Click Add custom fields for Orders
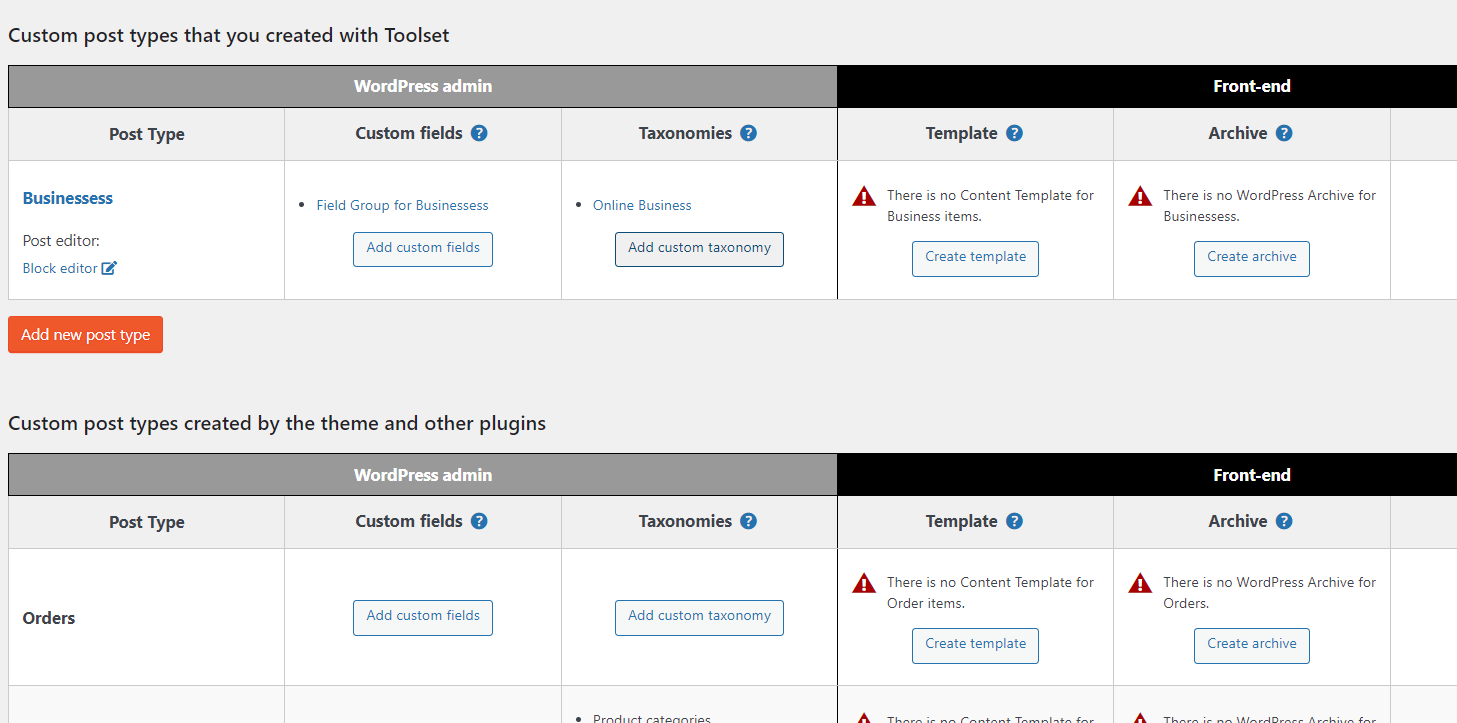 click(x=423, y=616)
